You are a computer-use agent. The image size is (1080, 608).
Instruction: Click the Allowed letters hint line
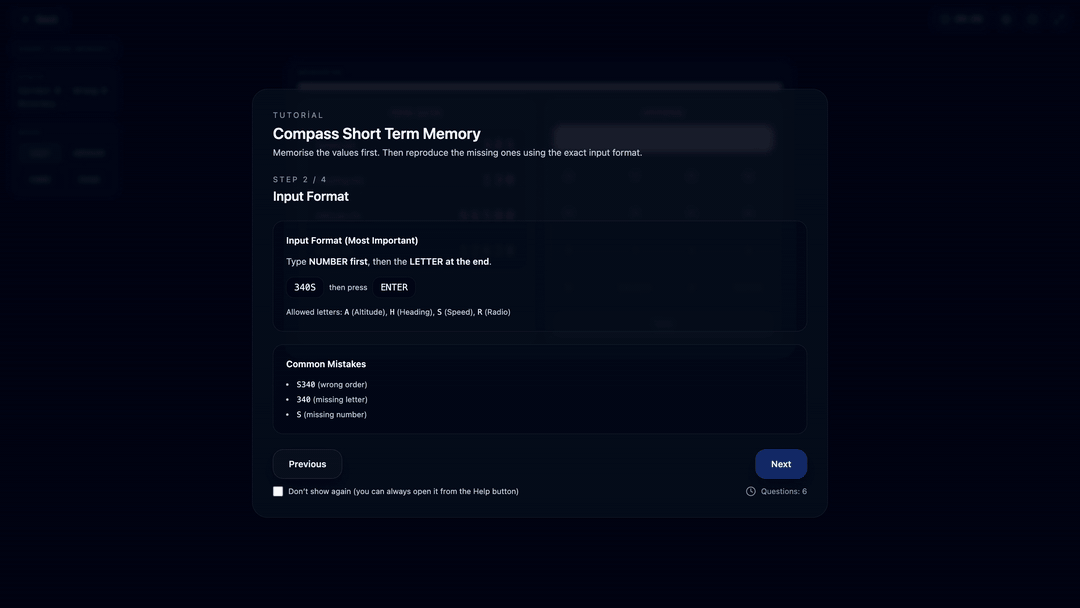(398, 312)
